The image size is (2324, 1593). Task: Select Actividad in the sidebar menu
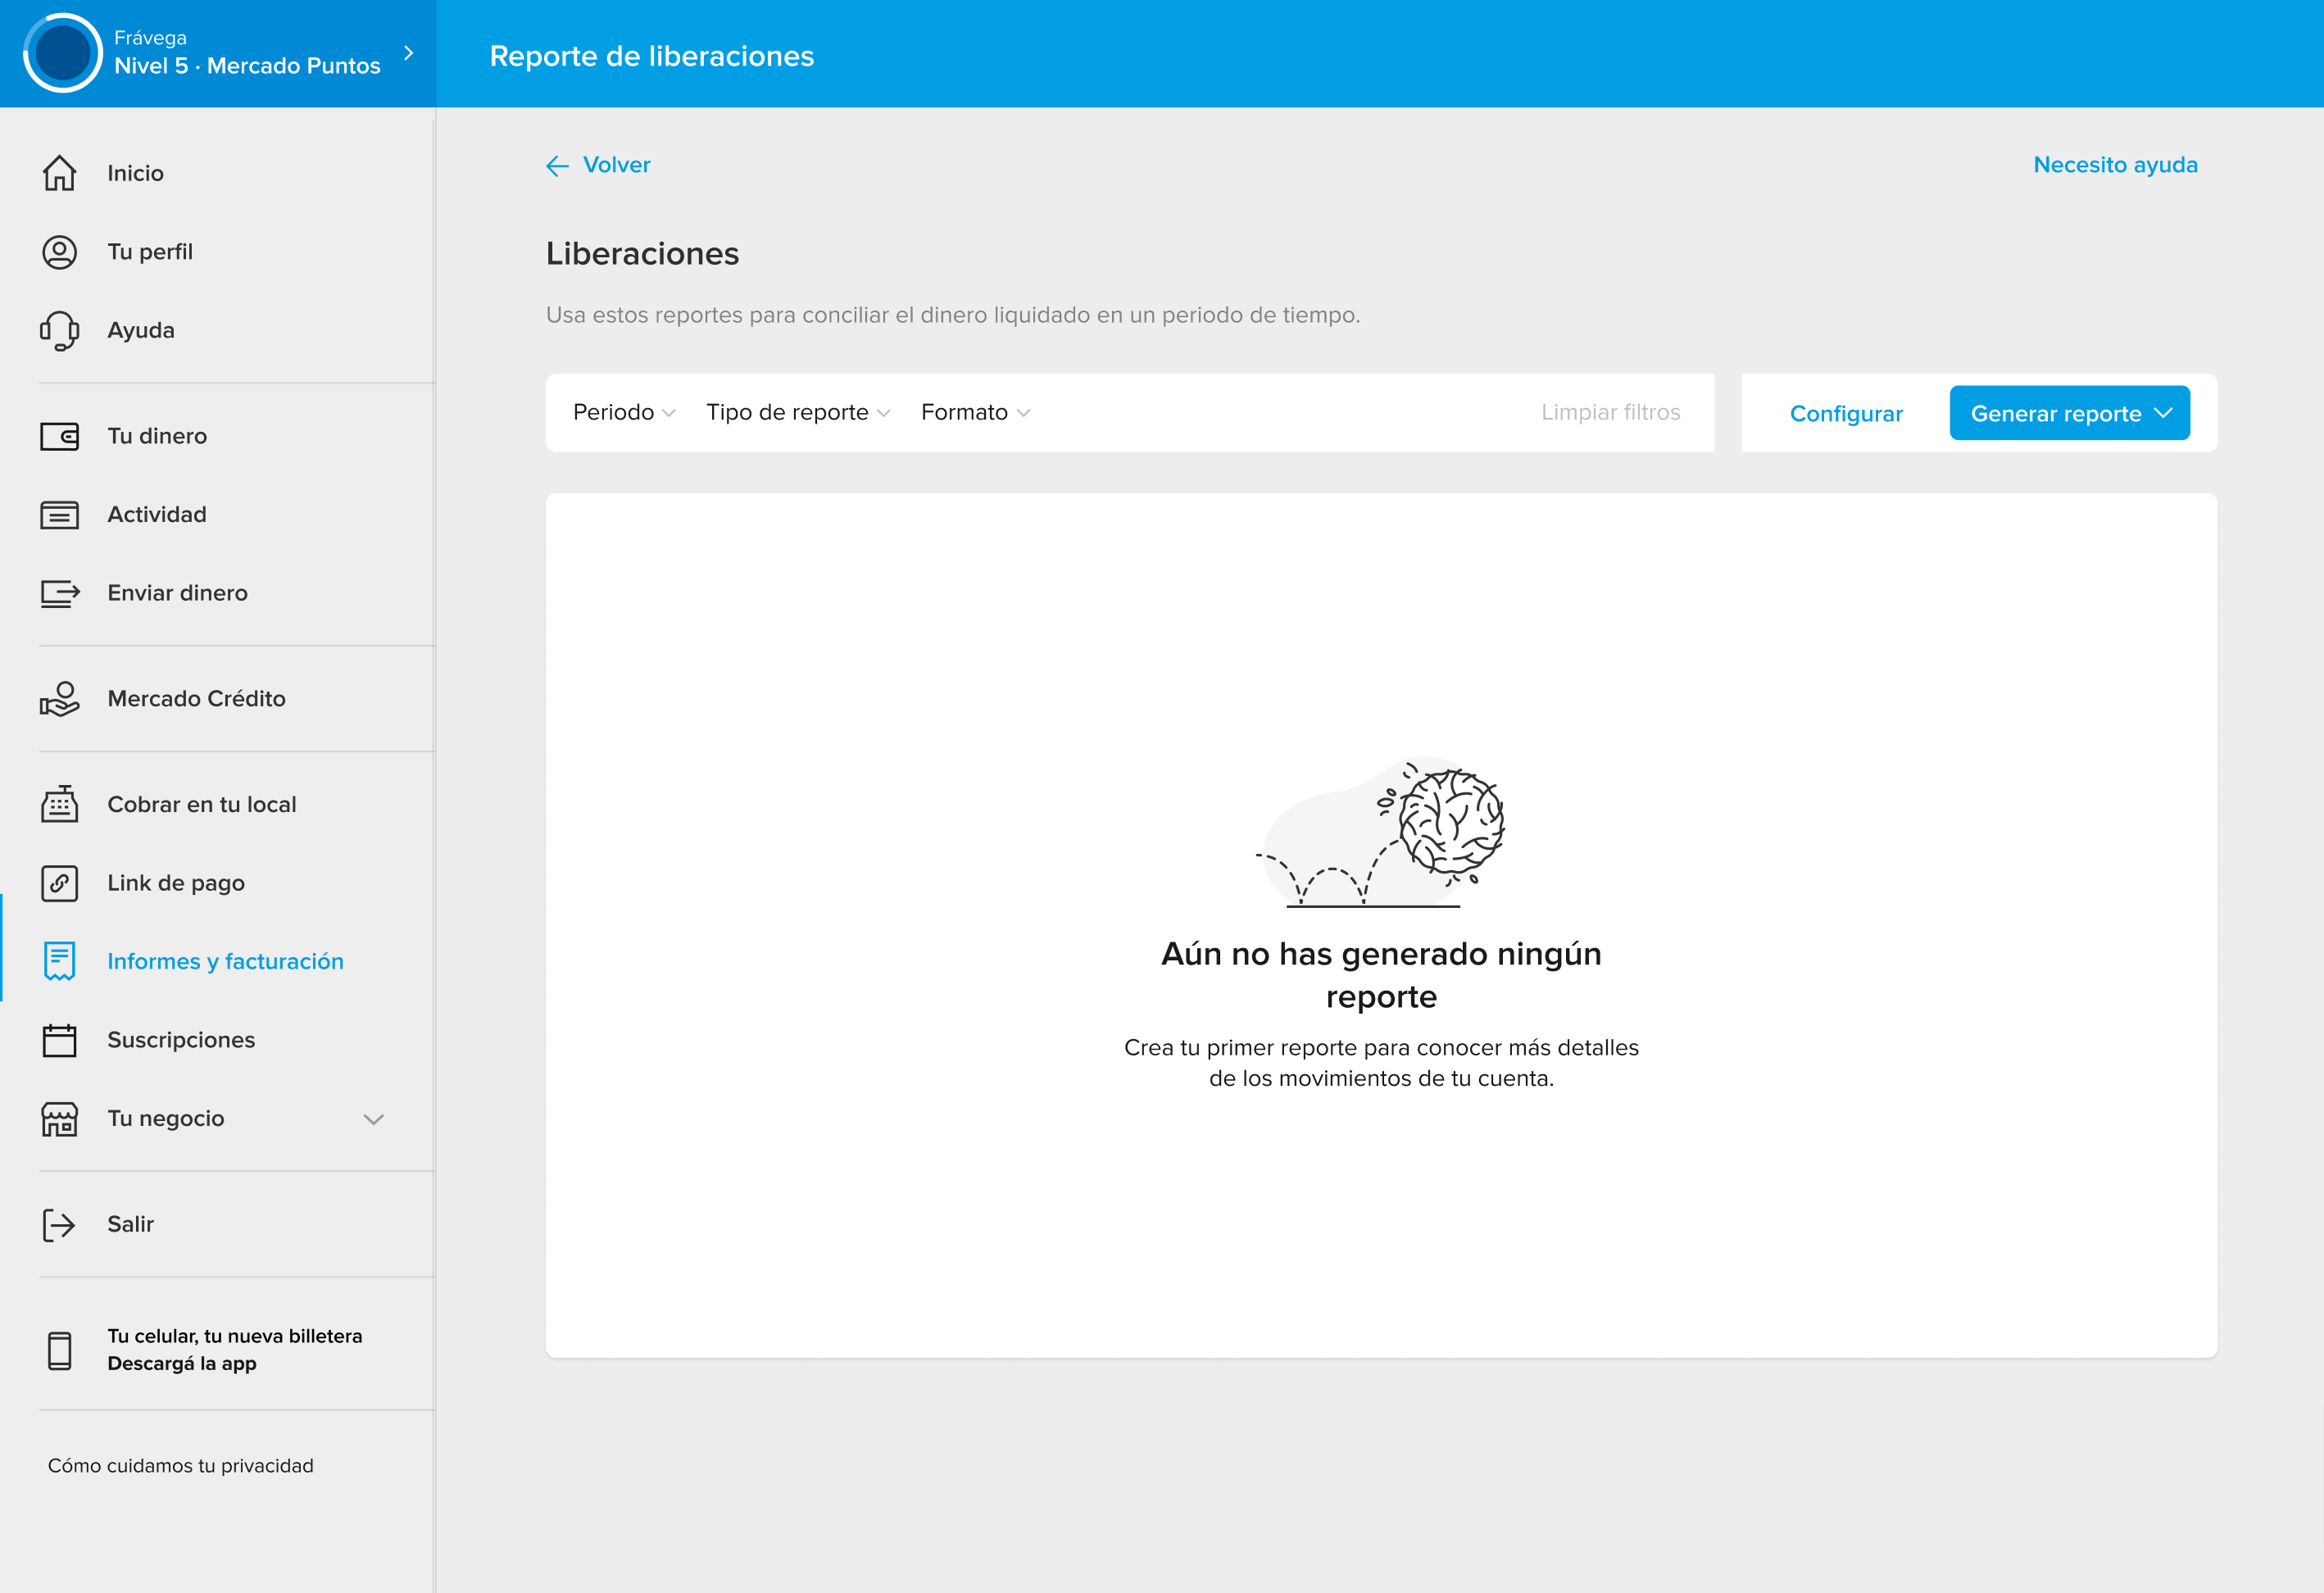coord(157,514)
